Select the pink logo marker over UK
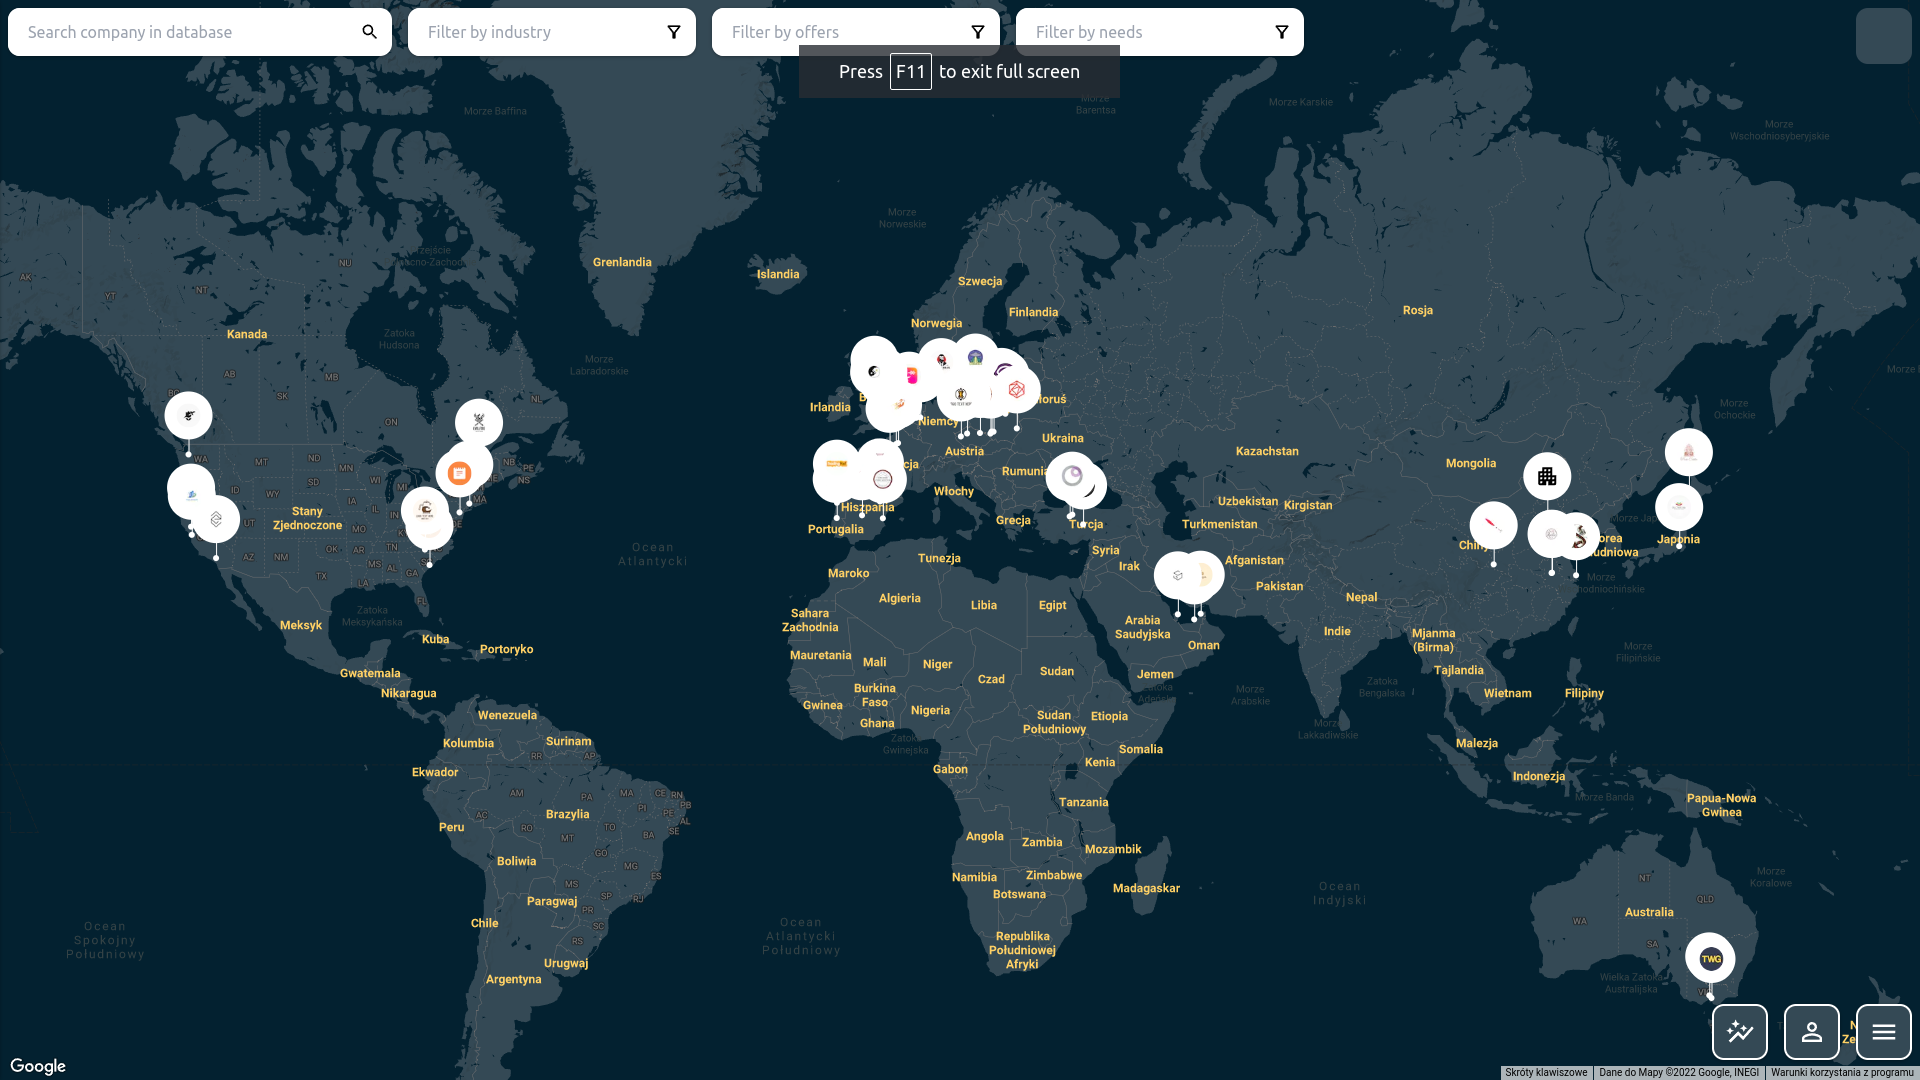 [x=911, y=376]
